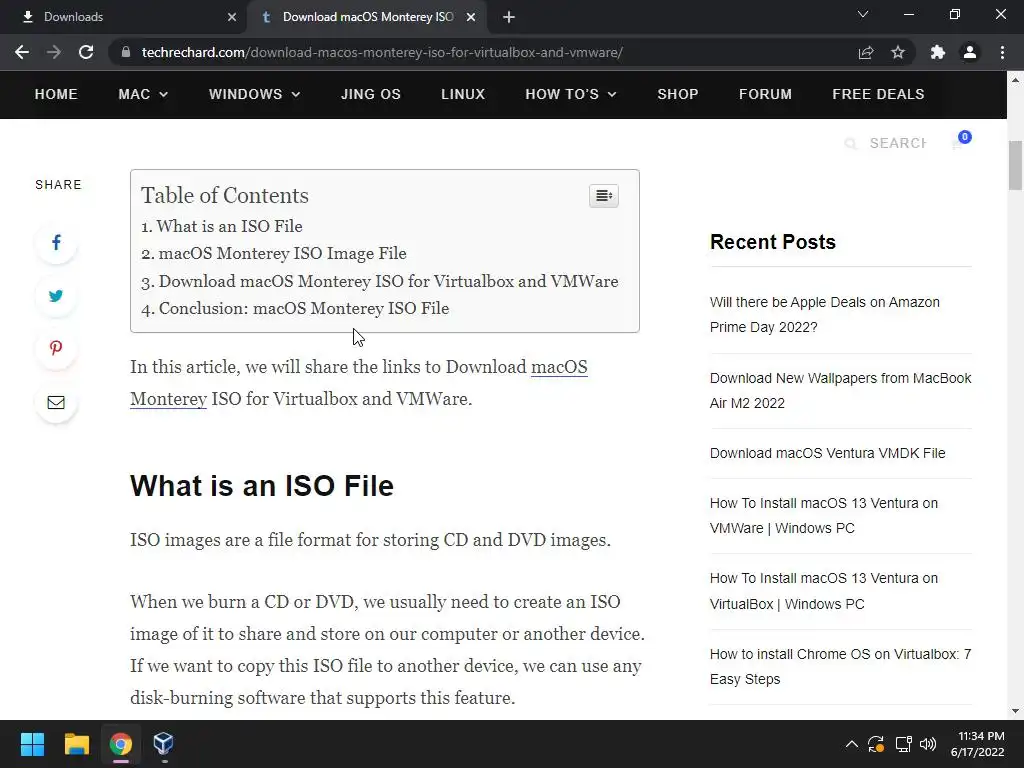Close the Download macOS Monterey ISO tab

tap(471, 17)
